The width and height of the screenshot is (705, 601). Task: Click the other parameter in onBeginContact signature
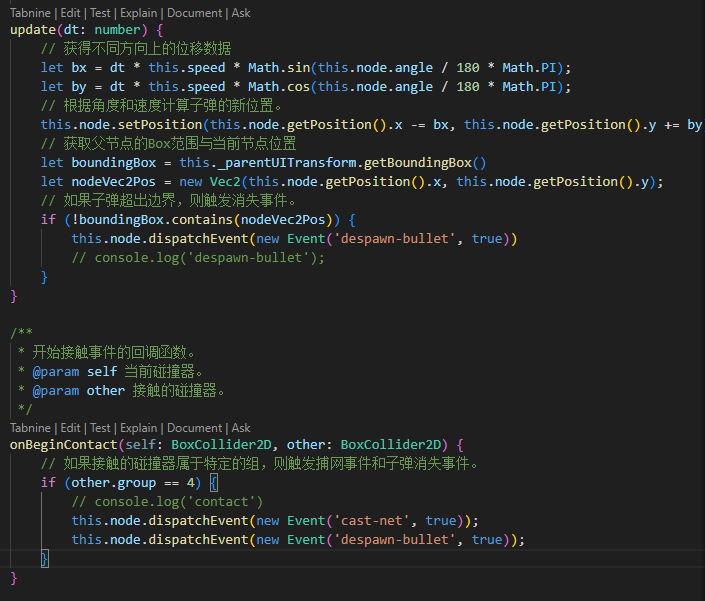pos(306,445)
